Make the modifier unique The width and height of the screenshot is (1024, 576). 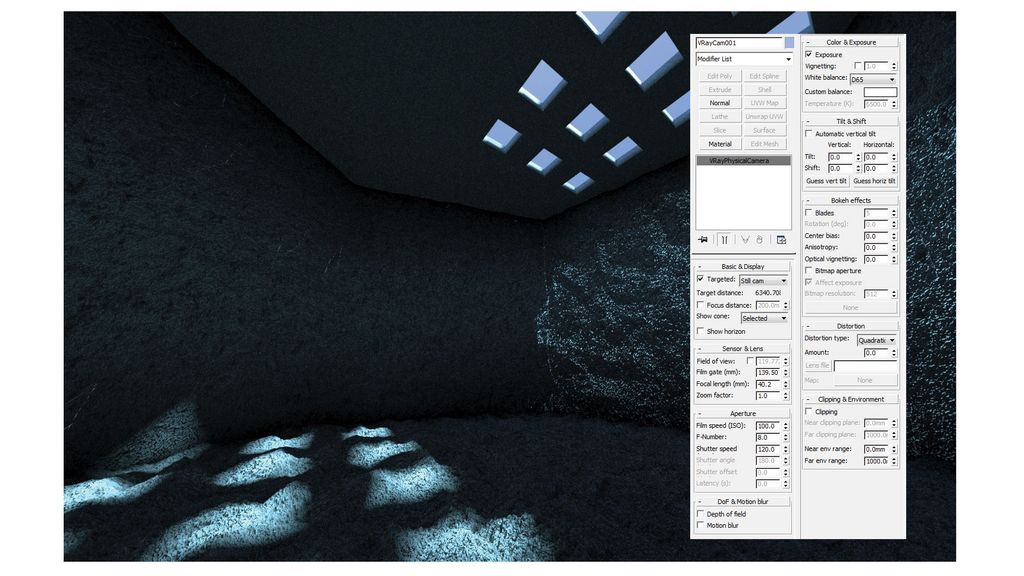[x=744, y=240]
